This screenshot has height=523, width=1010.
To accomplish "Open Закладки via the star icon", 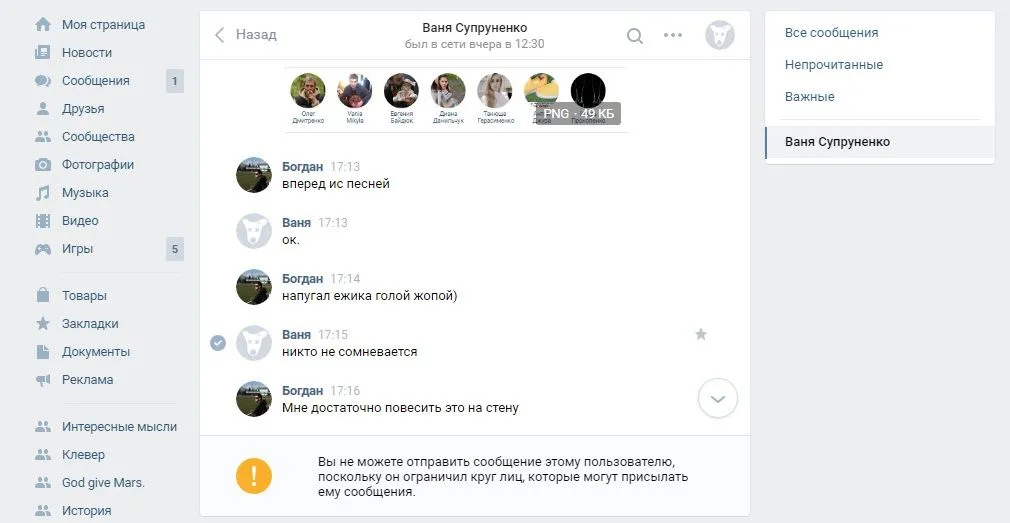I will point(43,323).
